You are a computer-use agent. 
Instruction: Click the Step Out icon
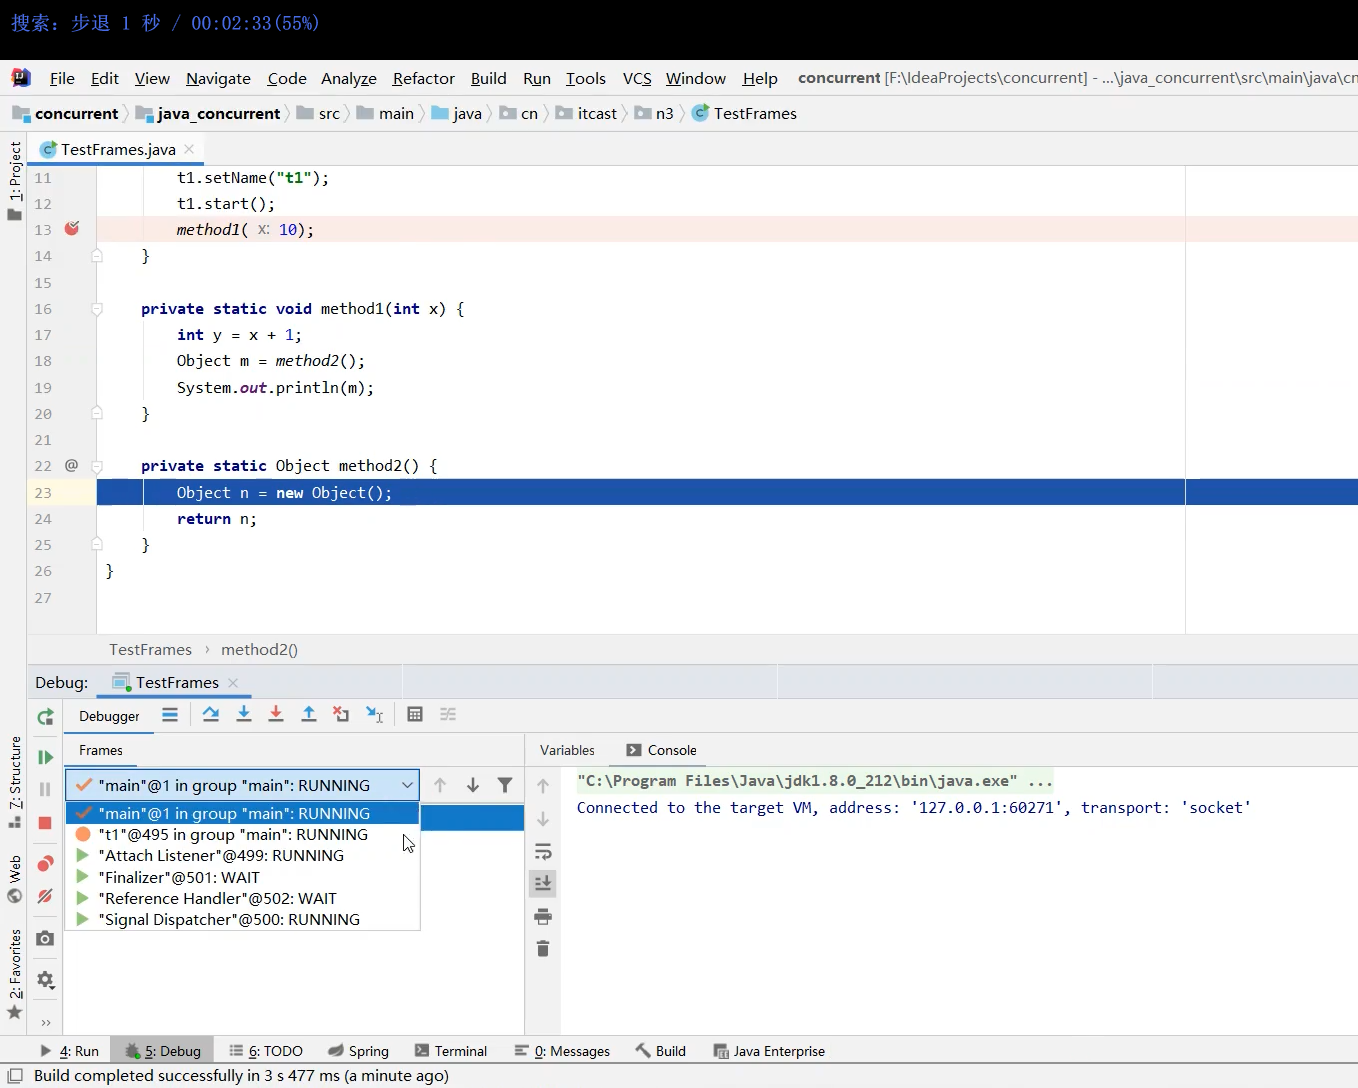309,714
